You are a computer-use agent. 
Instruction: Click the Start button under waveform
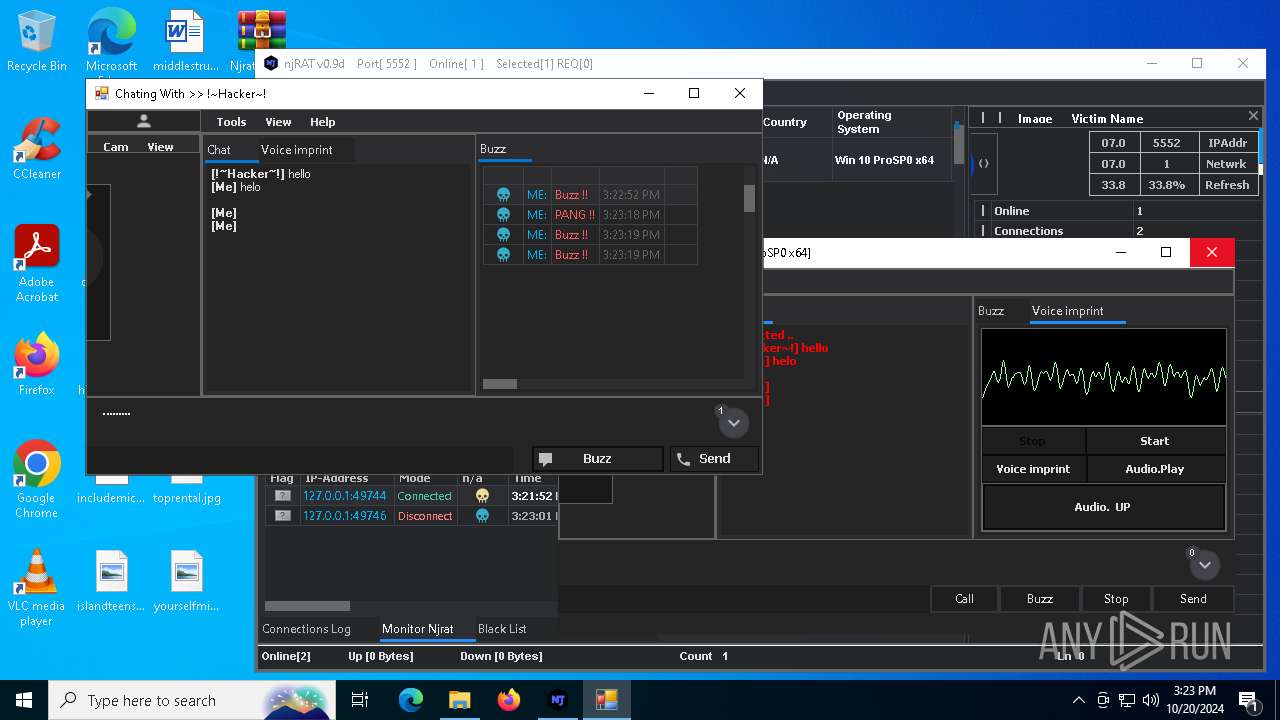click(1155, 441)
